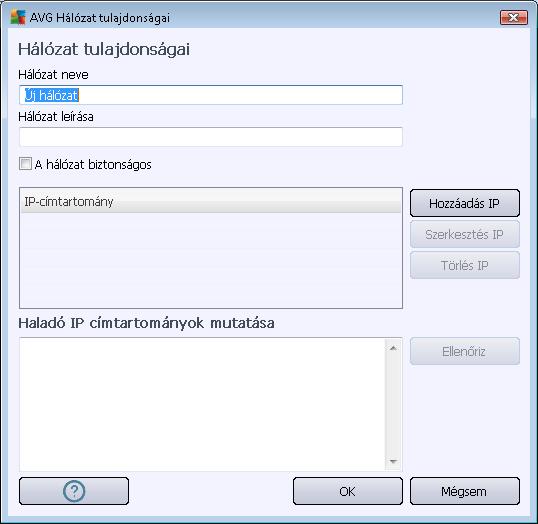Image resolution: width=538 pixels, height=524 pixels.
Task: Click the Haladó IP címtartományok mutatása heading
Action: click(x=147, y=323)
